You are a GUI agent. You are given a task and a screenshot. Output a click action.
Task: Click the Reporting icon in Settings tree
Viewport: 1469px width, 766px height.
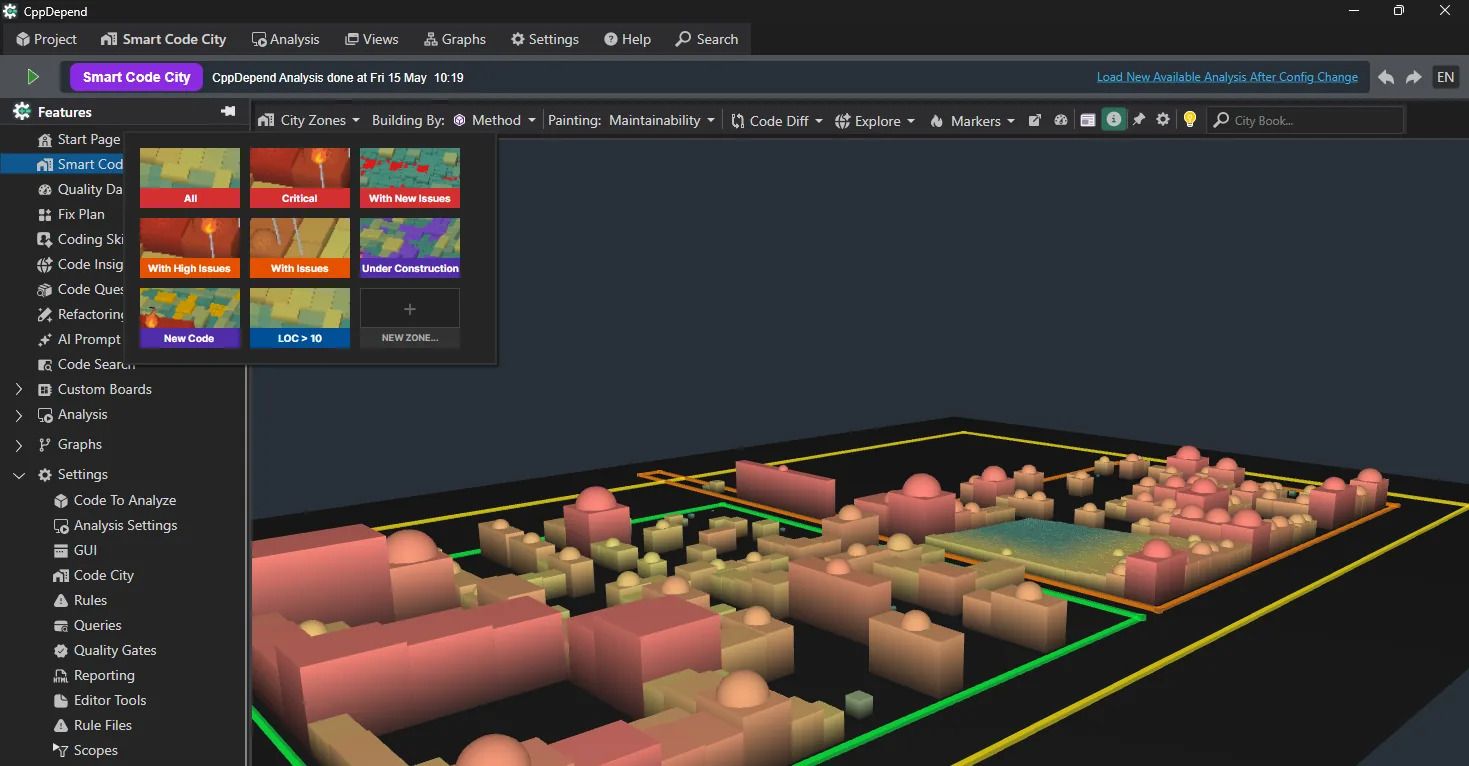click(x=60, y=675)
